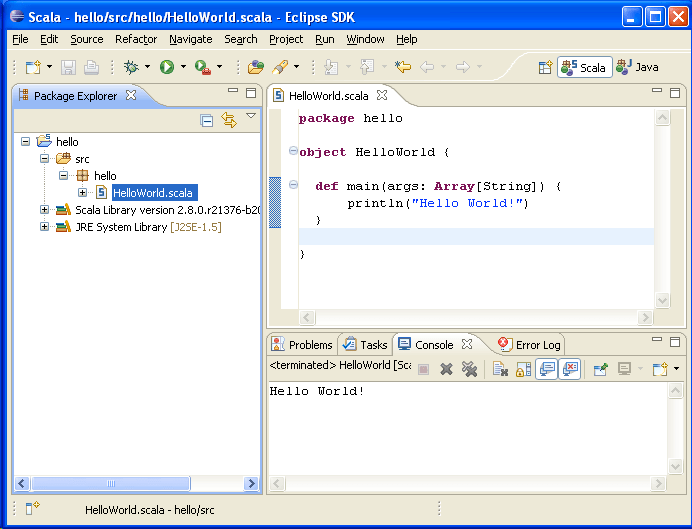Viewport: 692px width, 529px height.
Task: Collapse the hello project tree node
Action: pos(26,142)
